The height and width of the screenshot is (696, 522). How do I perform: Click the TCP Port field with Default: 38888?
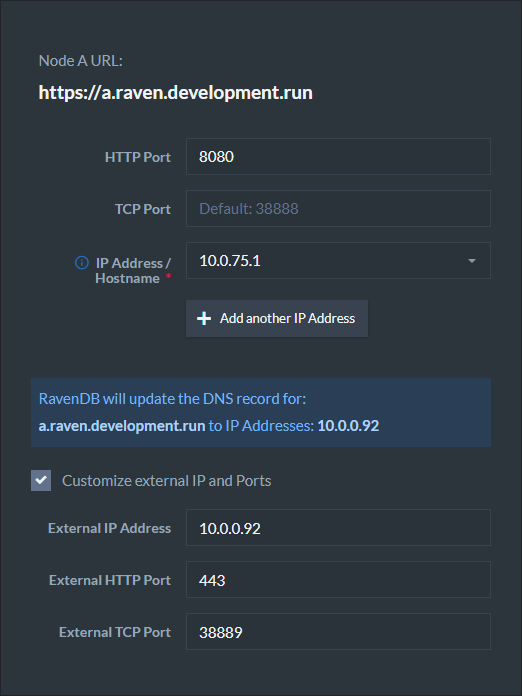338,209
